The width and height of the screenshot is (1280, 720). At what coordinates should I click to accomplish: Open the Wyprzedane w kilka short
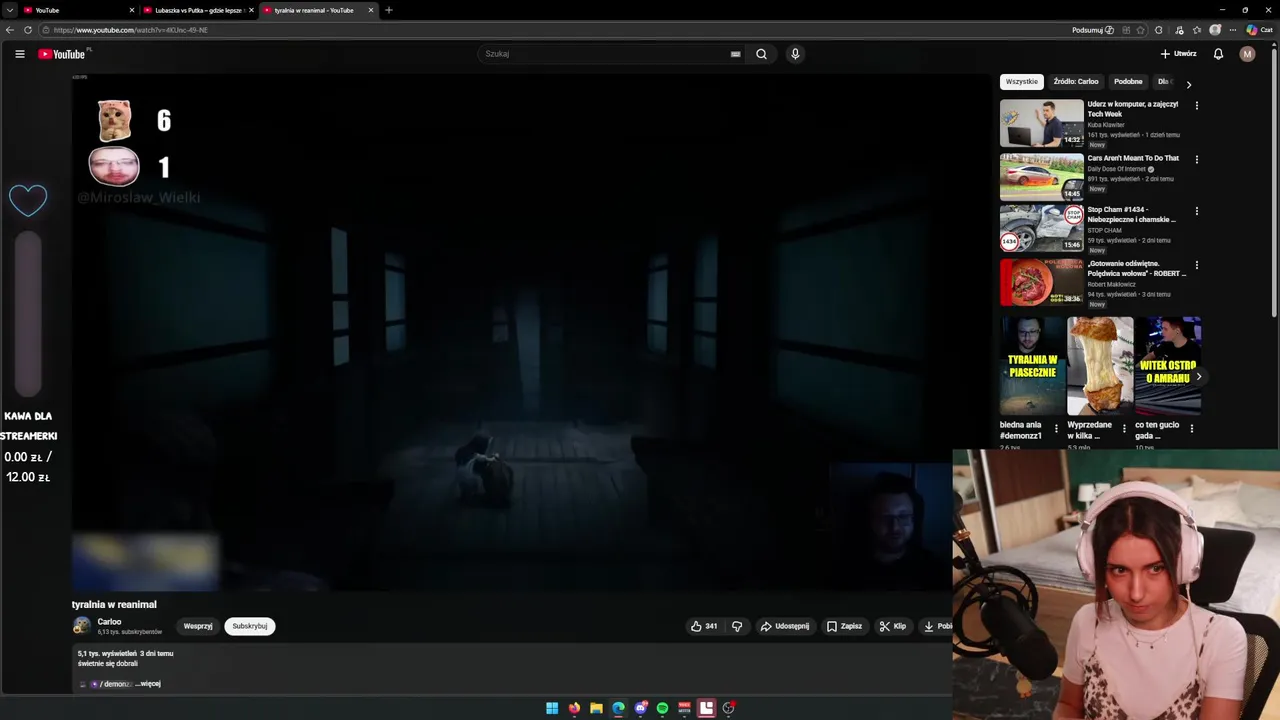tap(1100, 365)
